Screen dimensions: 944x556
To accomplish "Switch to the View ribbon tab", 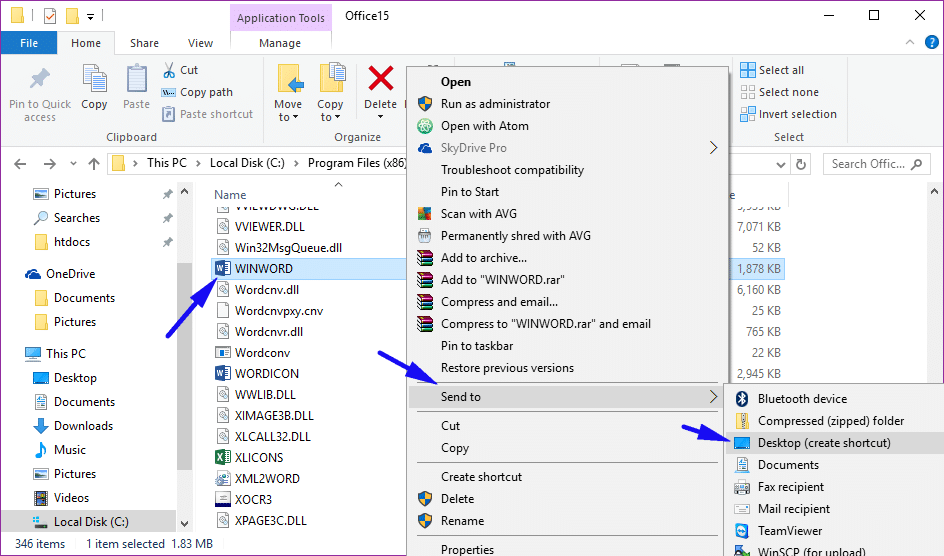I will pyautogui.click(x=200, y=43).
